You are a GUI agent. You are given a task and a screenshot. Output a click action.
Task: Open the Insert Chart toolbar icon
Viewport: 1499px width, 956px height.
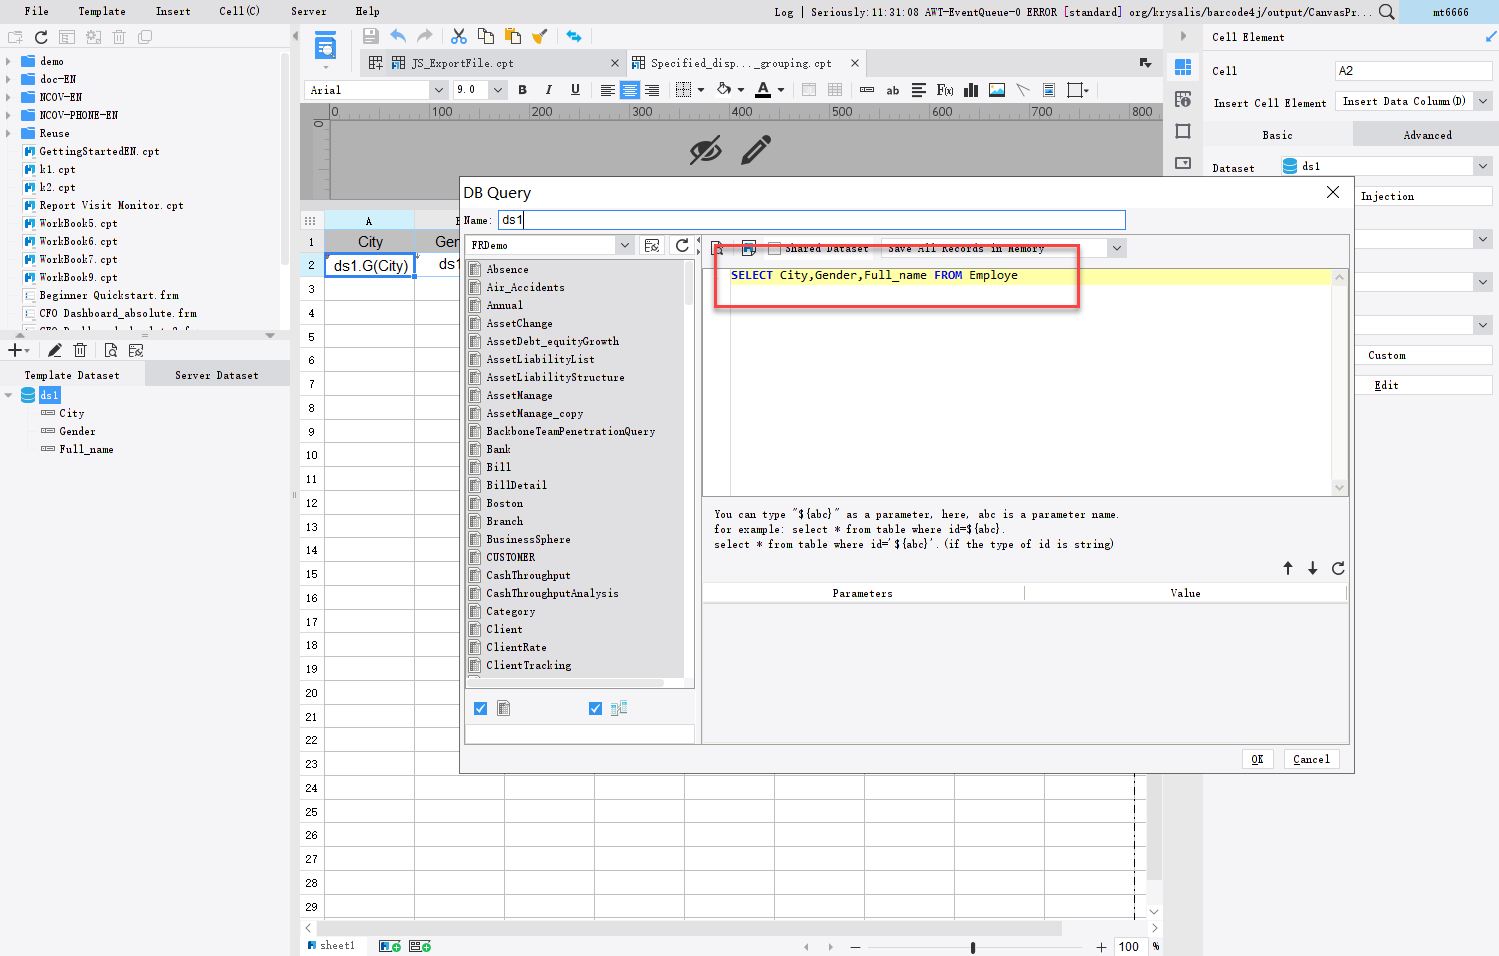pos(971,90)
